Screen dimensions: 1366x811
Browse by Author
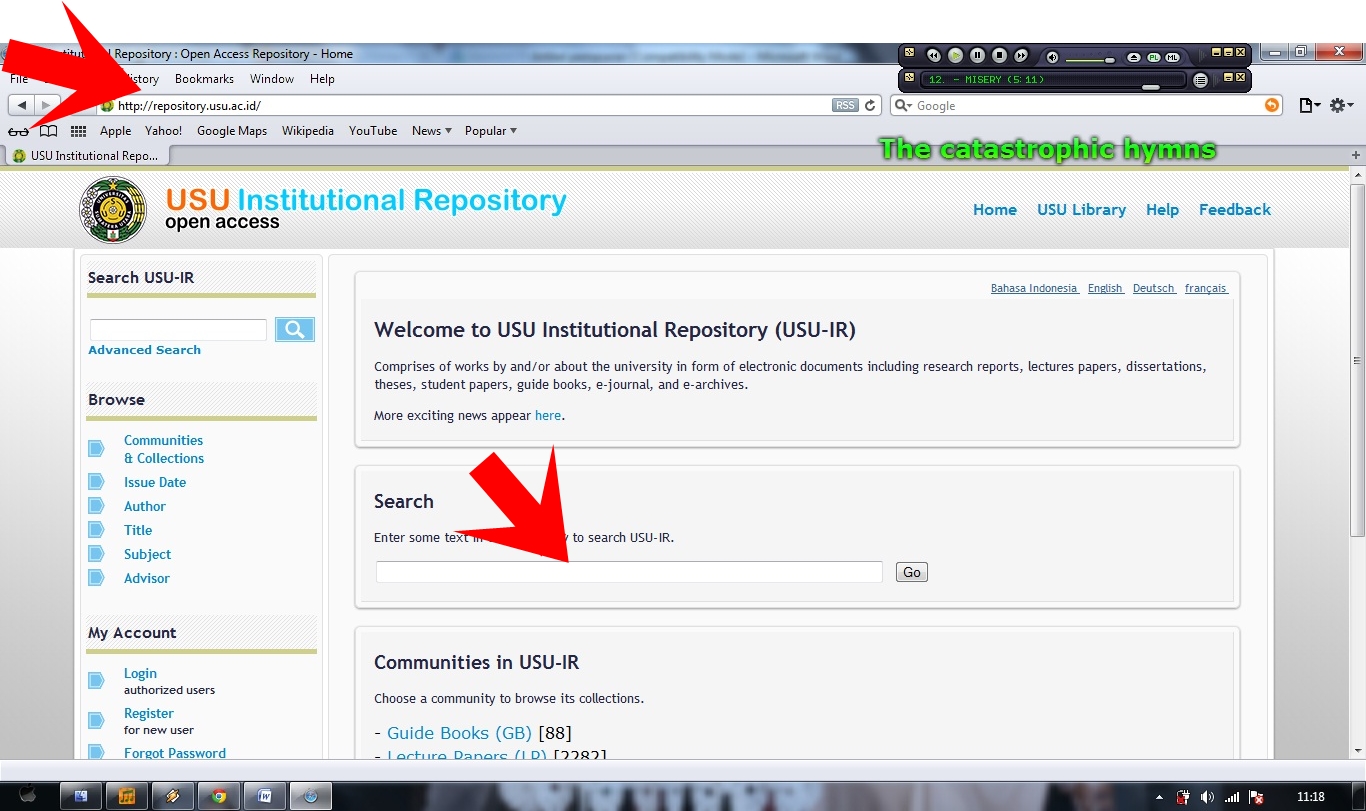(x=145, y=506)
